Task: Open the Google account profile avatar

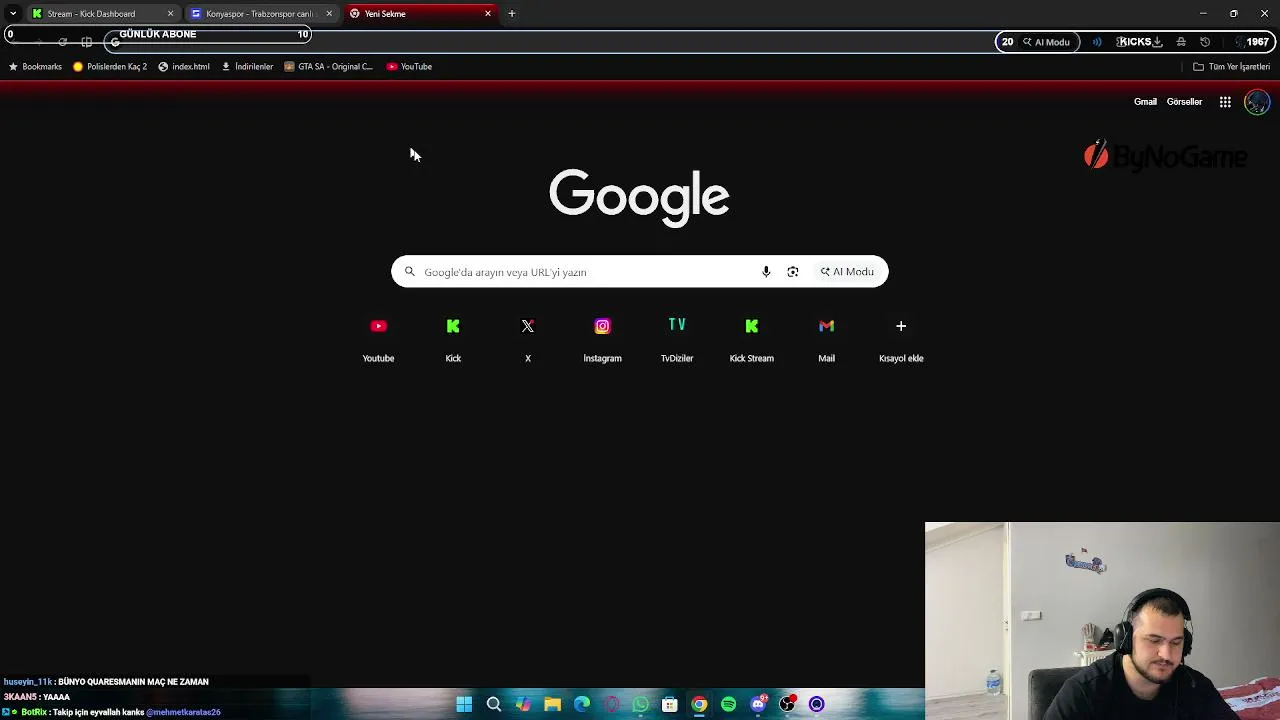Action: tap(1257, 102)
